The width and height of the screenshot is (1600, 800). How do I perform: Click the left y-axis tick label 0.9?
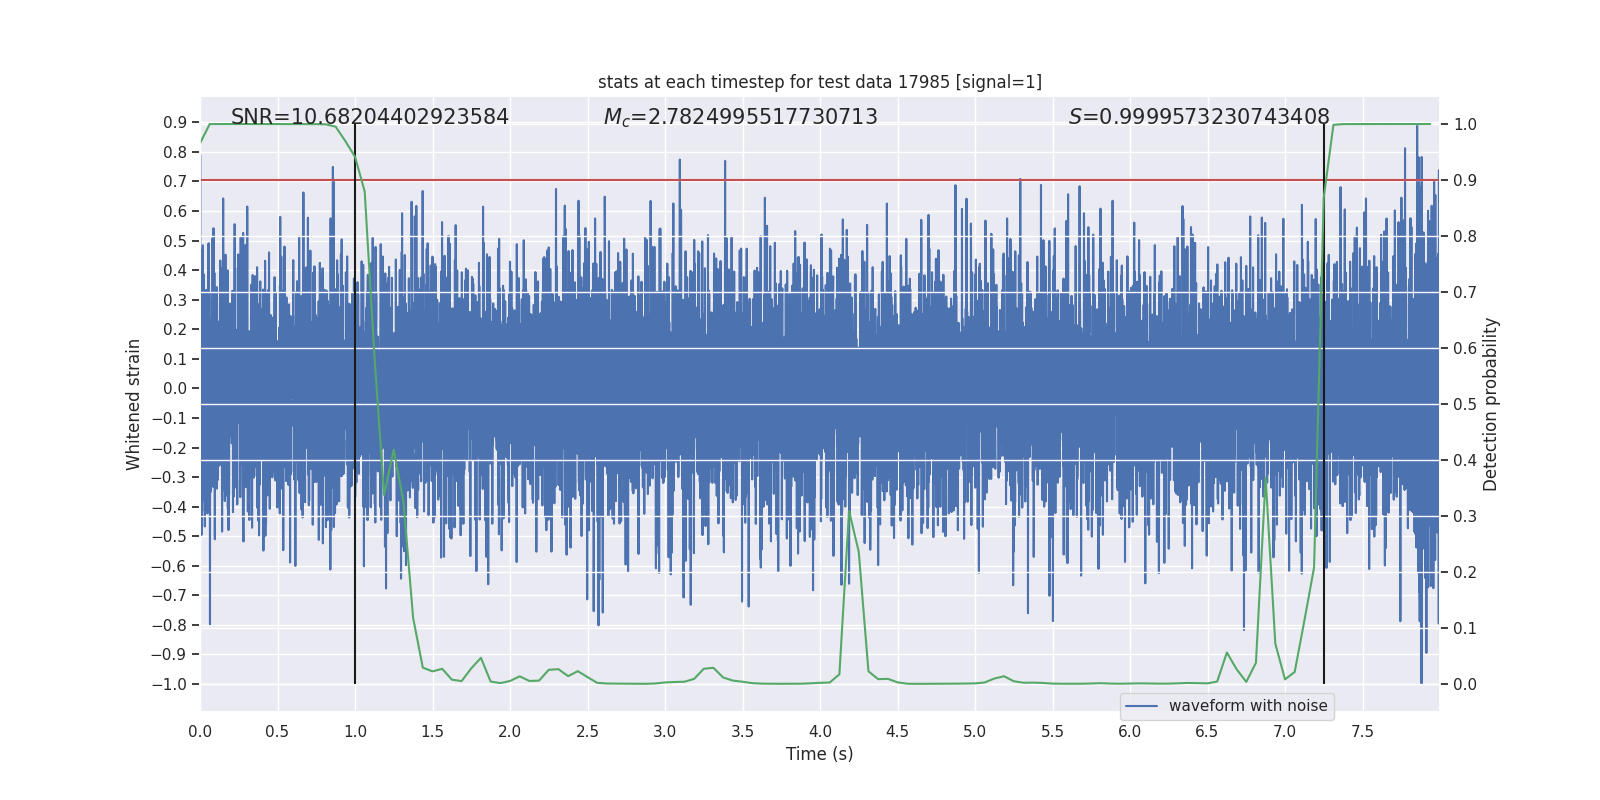click(x=175, y=122)
